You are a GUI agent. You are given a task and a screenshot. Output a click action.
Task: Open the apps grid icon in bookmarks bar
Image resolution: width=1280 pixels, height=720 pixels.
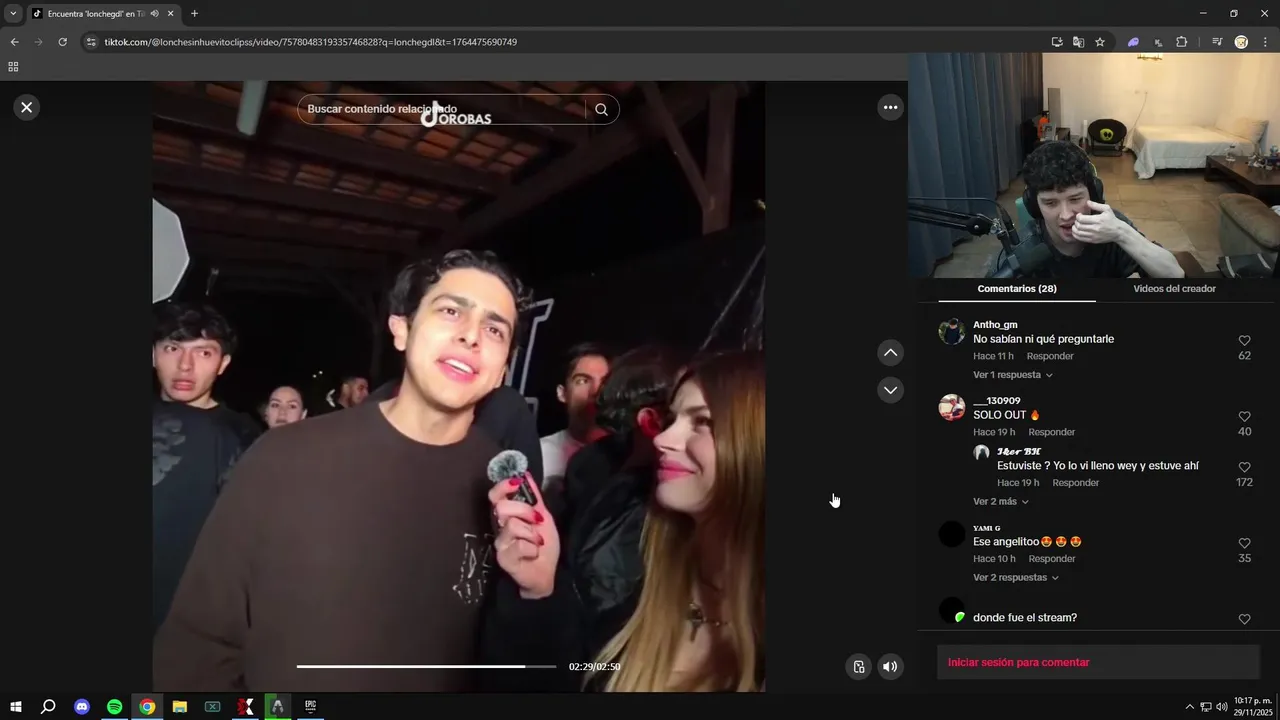tap(13, 67)
